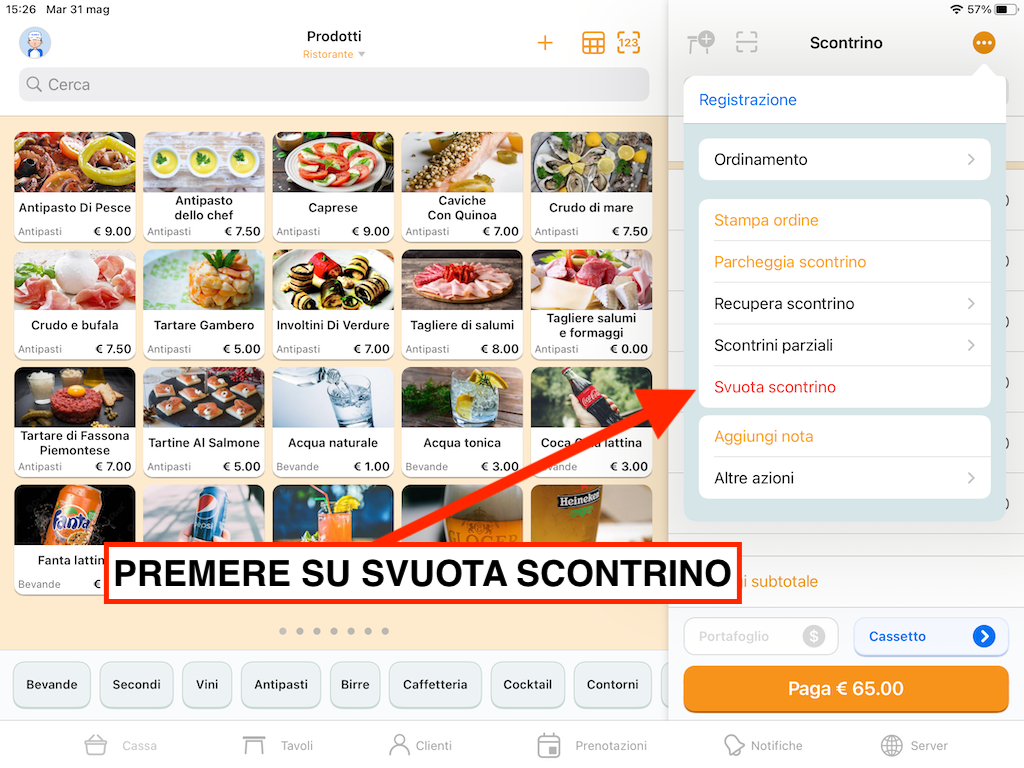
Task: Tap the Portafoglio field
Action: pyautogui.click(x=761, y=636)
